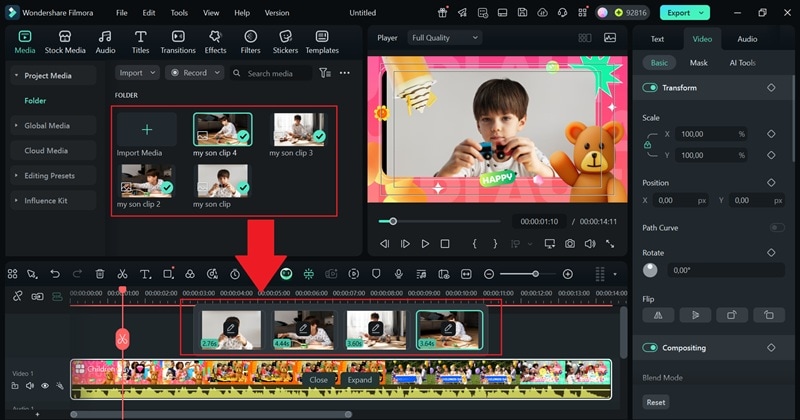Click the Scale X value field
Screen dimensions: 800x420
(711, 134)
